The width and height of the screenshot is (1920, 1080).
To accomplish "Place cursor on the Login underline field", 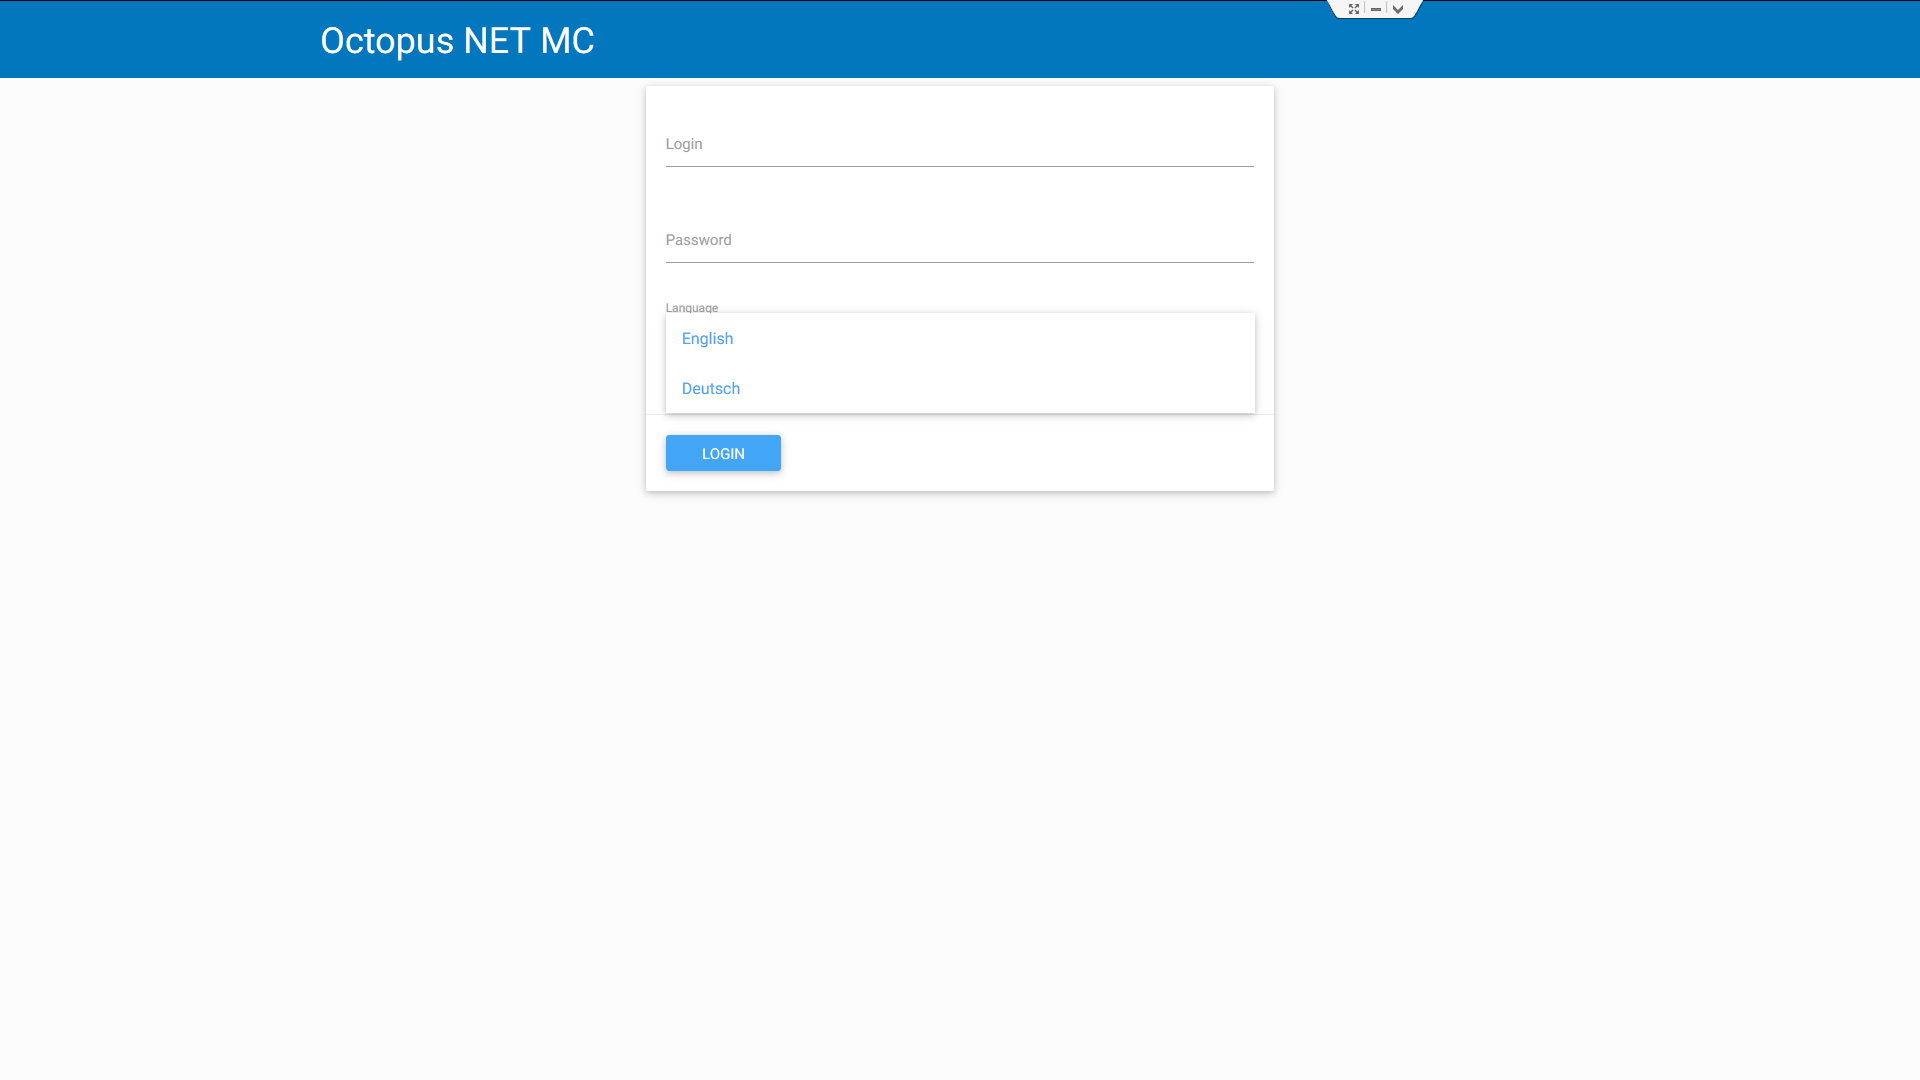I will pos(959,145).
